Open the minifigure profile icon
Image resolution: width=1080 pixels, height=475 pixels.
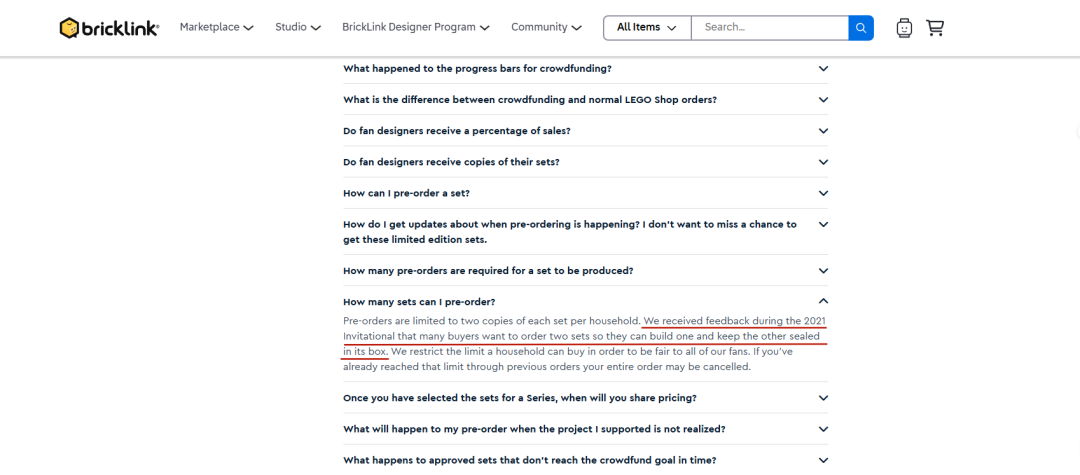[x=904, y=28]
